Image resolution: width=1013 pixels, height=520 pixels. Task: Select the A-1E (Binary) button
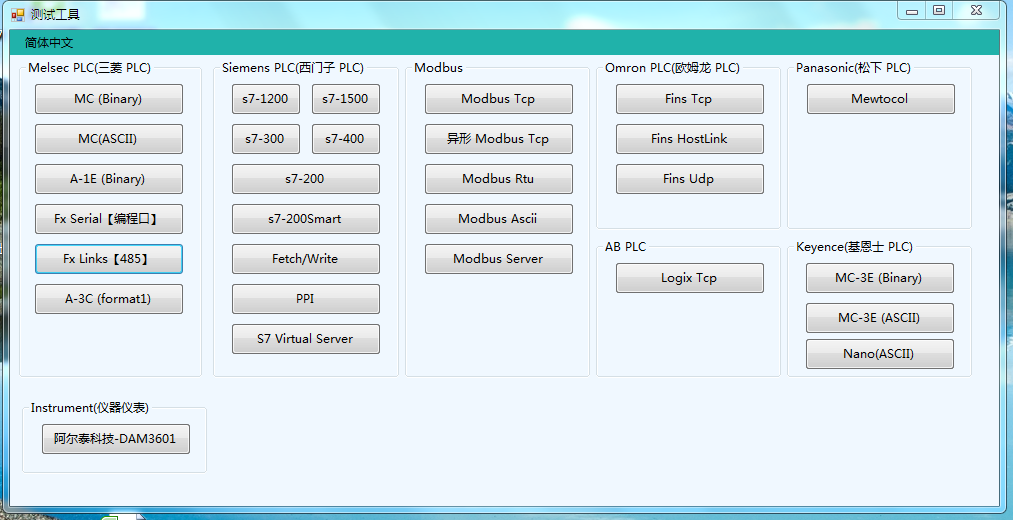coord(108,179)
